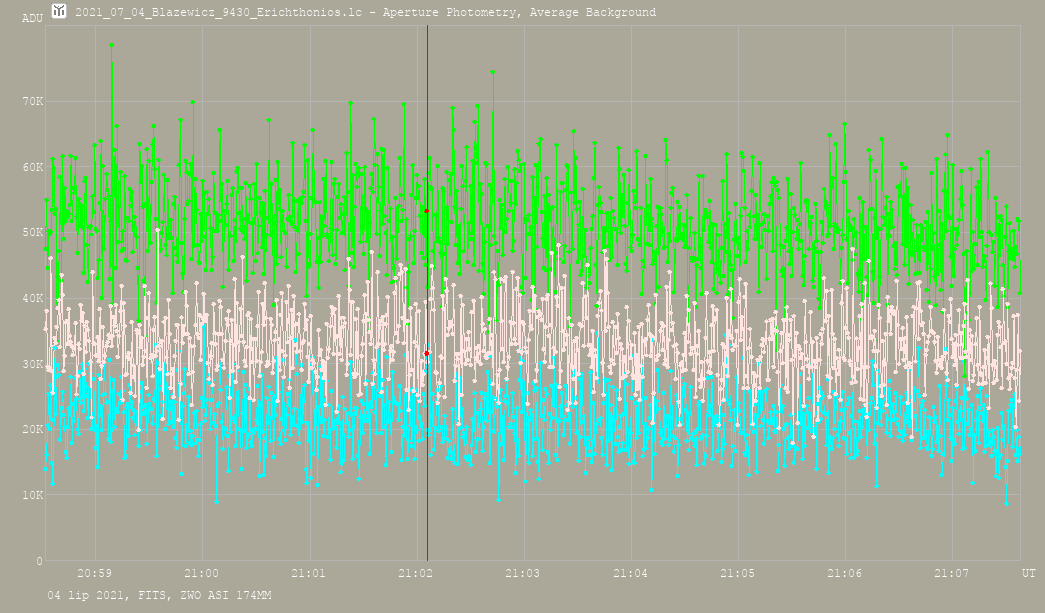Select the red point on green curve
This screenshot has height=613, width=1045.
(427, 211)
